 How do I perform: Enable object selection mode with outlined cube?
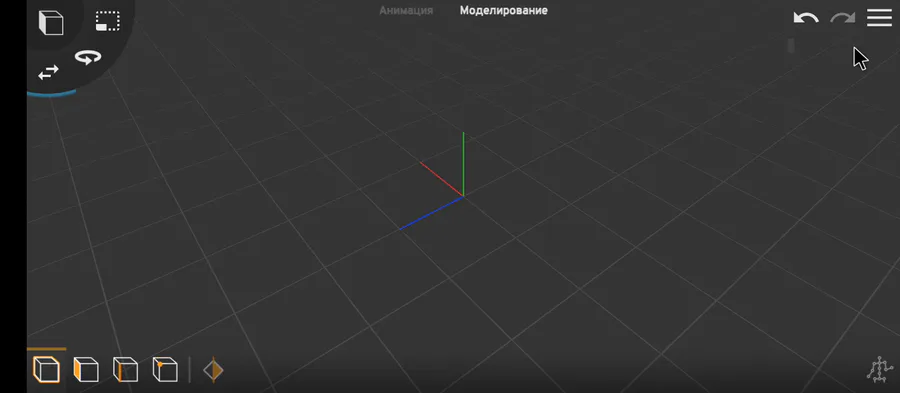pos(46,369)
